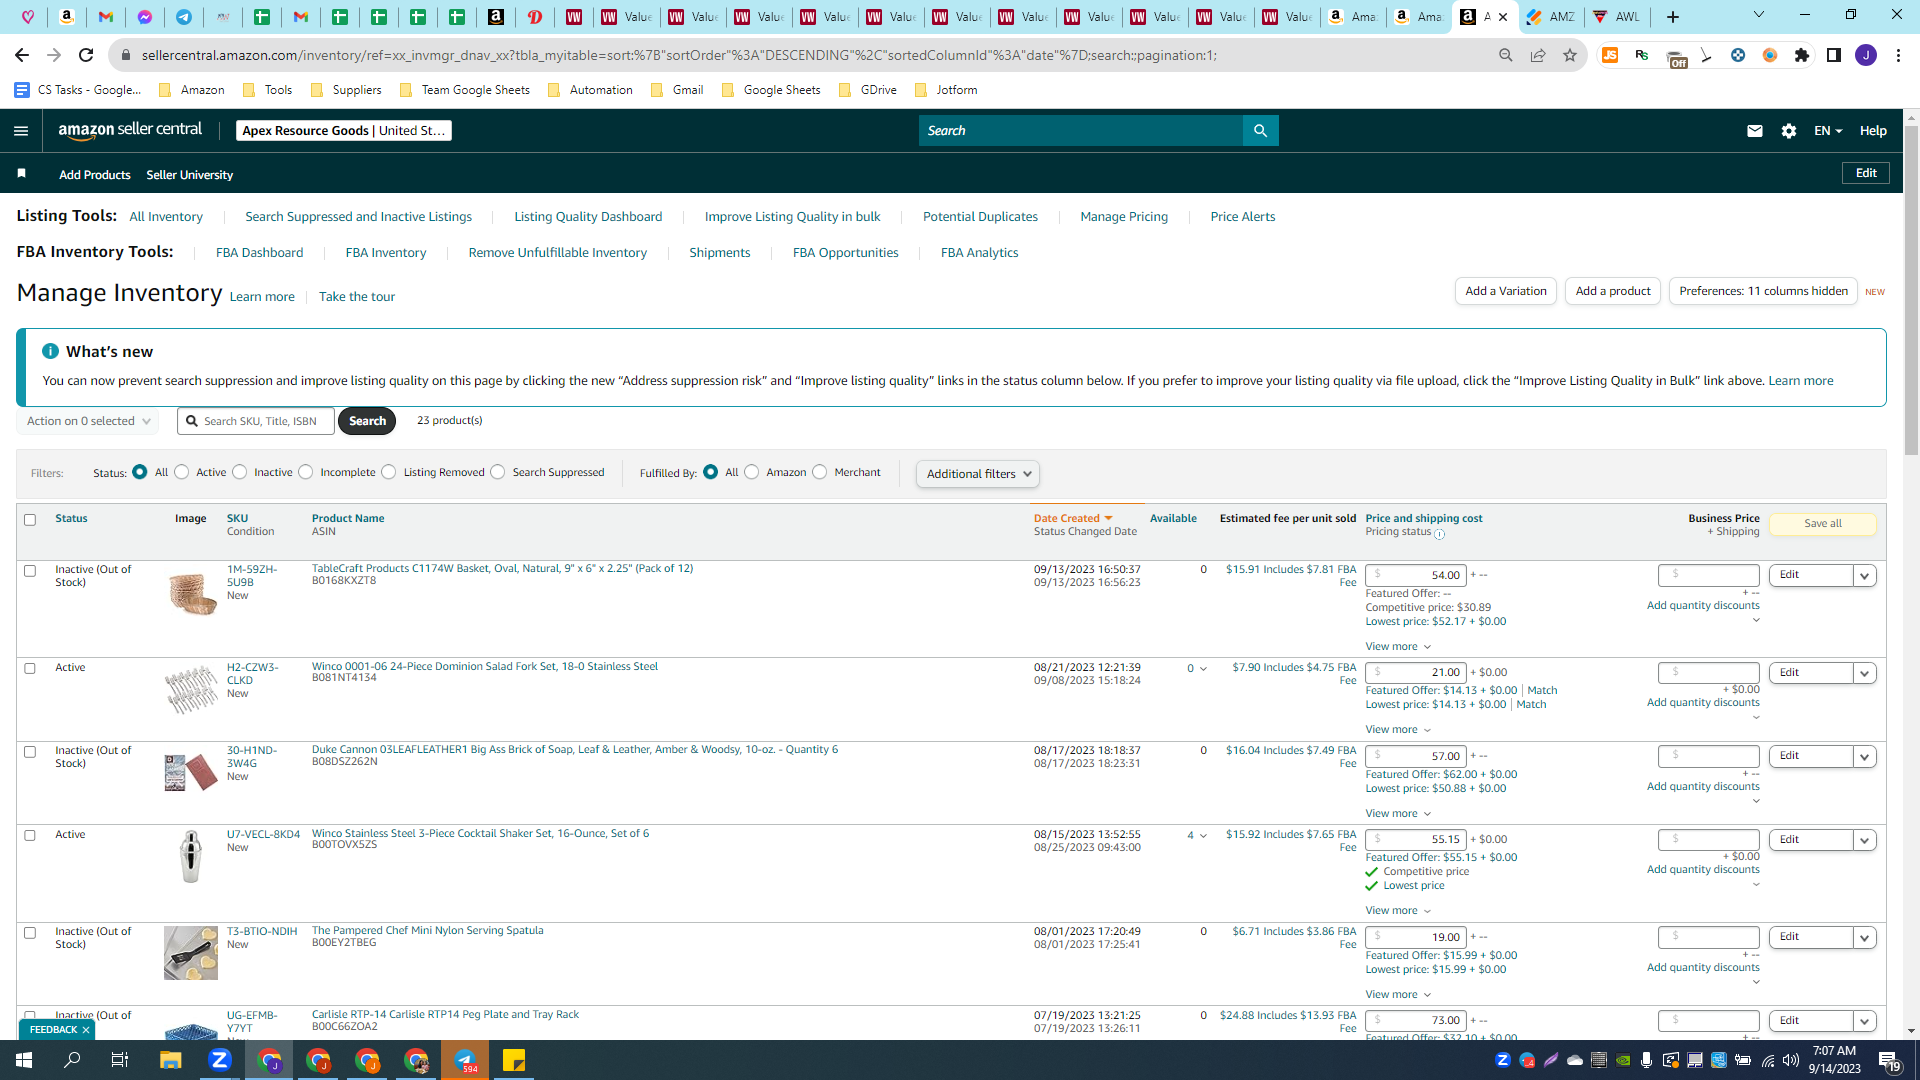The width and height of the screenshot is (1920, 1080).
Task: Open Telegram from the taskbar
Action: (x=465, y=1060)
